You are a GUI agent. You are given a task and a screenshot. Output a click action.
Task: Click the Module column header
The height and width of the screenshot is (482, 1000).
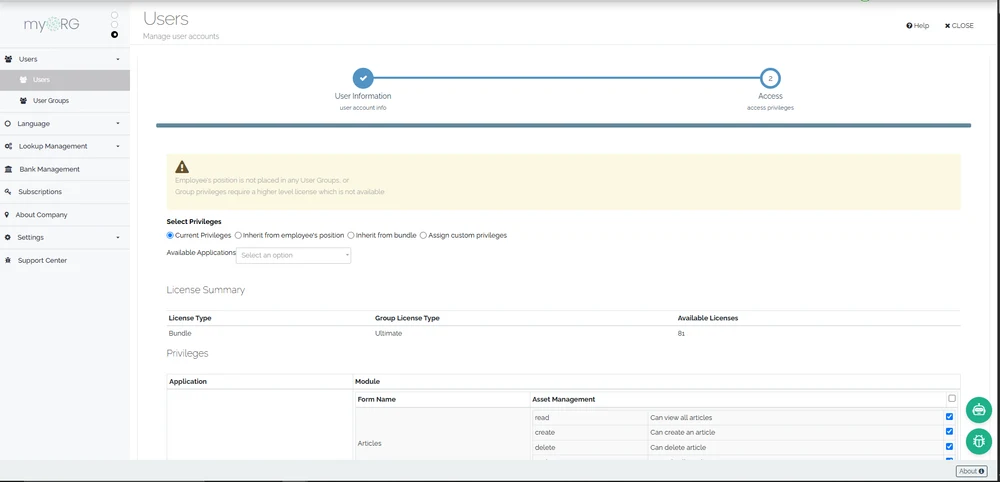coord(367,381)
